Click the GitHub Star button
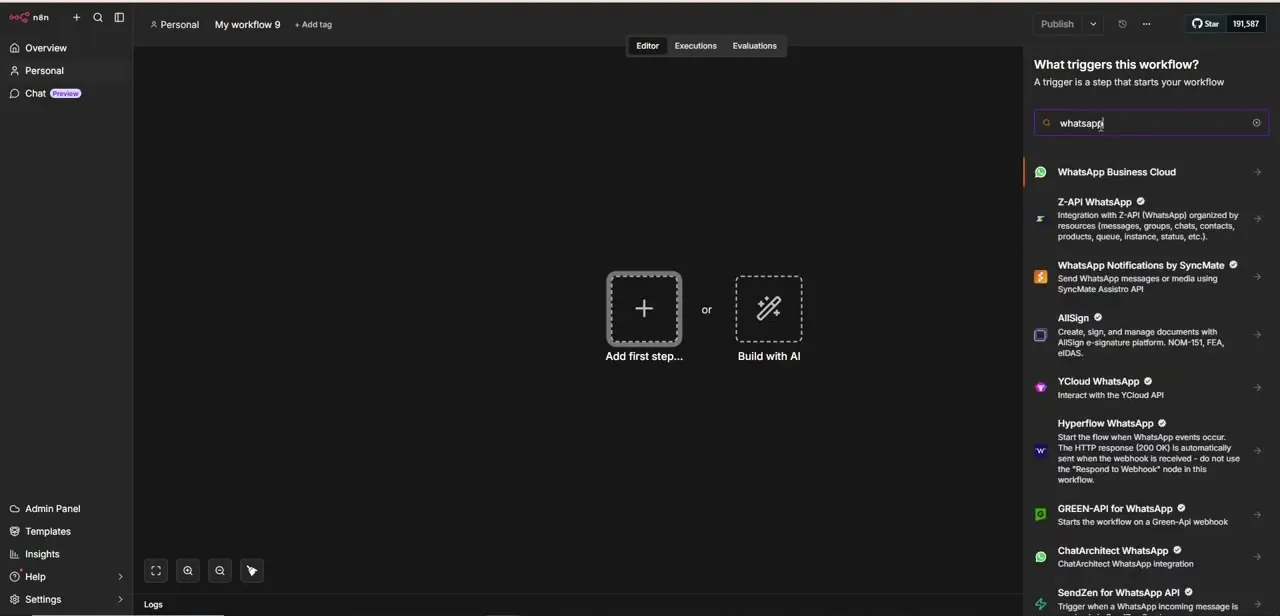The width and height of the screenshot is (1280, 616). tap(1206, 24)
